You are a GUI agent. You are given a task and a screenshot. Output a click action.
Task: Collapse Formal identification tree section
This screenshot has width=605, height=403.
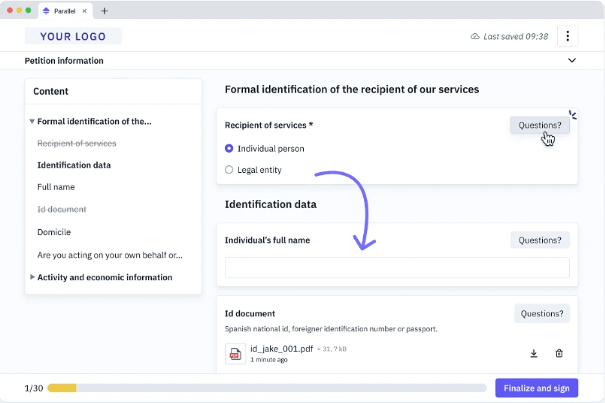pos(32,121)
